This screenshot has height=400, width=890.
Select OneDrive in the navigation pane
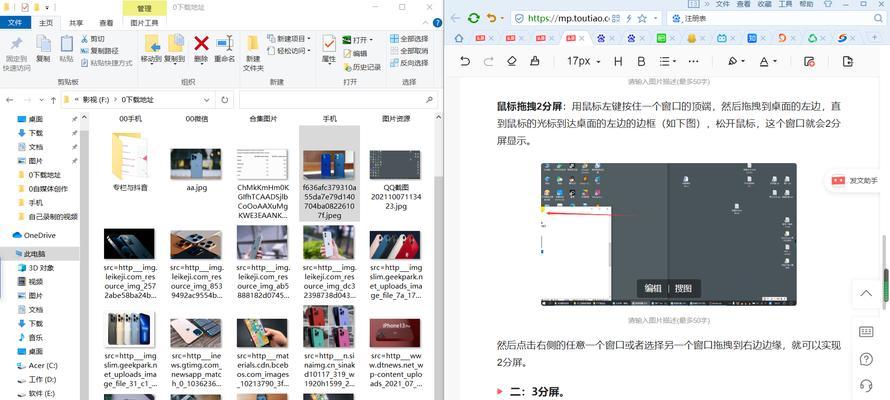(x=39, y=235)
